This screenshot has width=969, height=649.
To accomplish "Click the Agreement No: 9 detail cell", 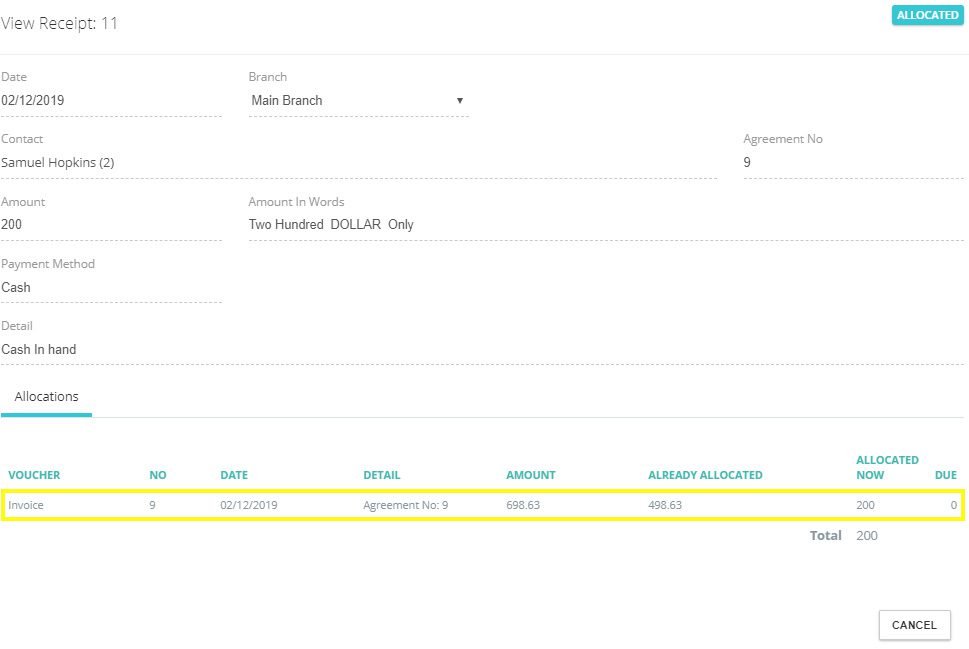I will click(405, 505).
